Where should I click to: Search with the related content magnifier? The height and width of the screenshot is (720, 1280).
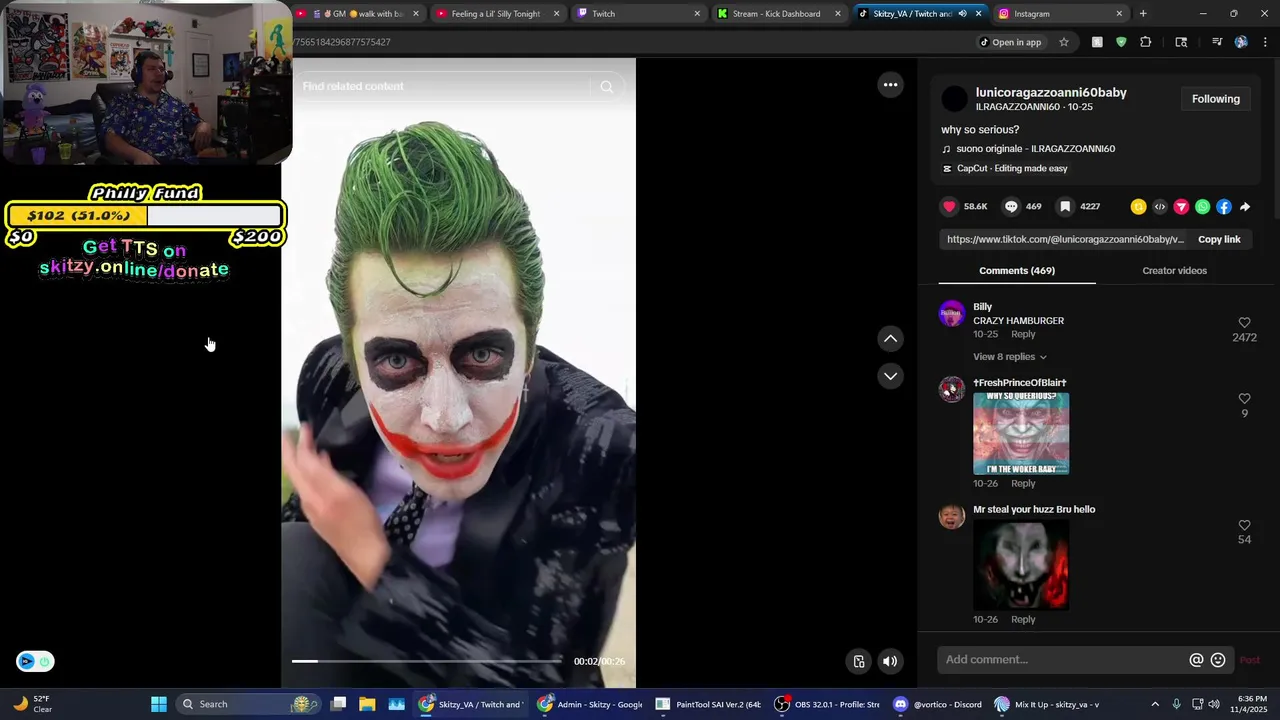coord(606,87)
